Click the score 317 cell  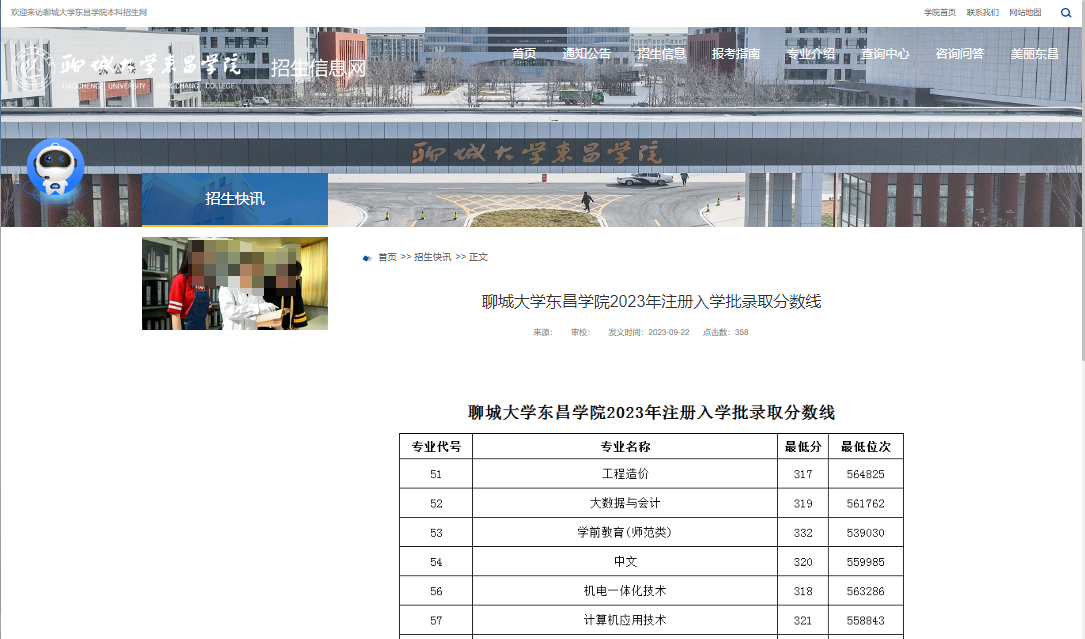pyautogui.click(x=803, y=474)
